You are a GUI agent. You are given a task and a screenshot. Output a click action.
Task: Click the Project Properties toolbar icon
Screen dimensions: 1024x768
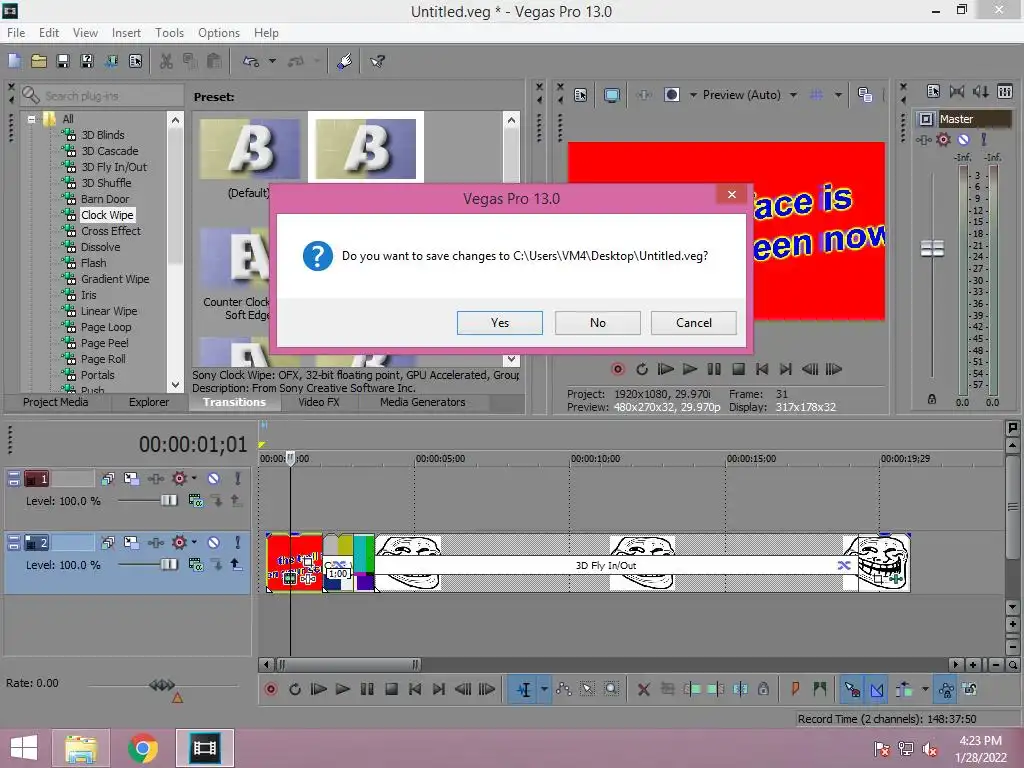click(135, 61)
